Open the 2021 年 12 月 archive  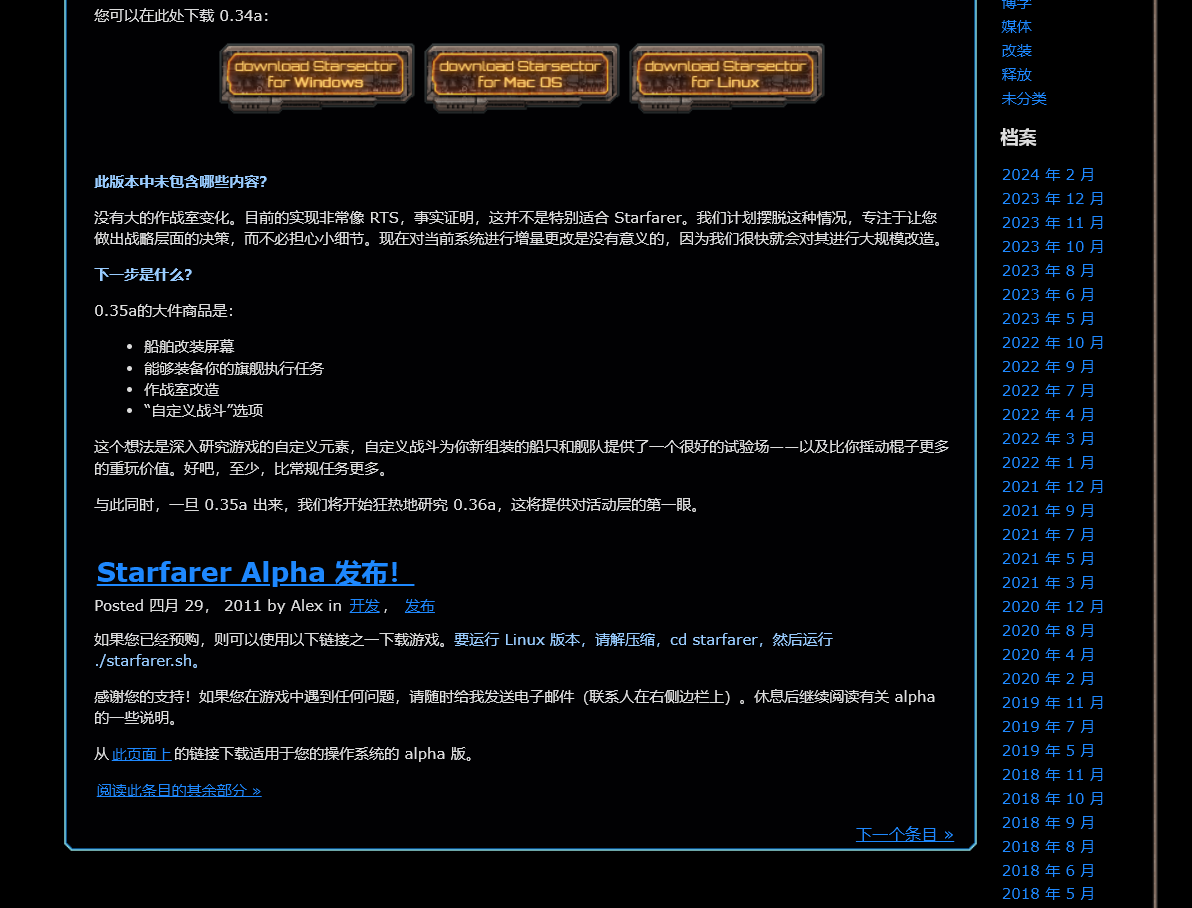click(x=1053, y=487)
